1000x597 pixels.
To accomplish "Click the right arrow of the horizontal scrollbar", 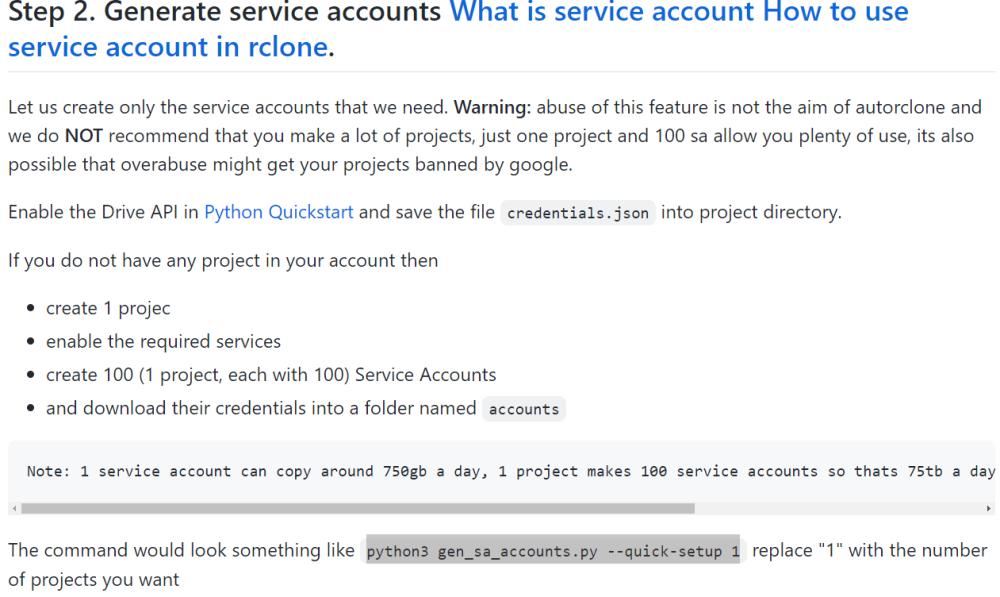I will coord(989,508).
